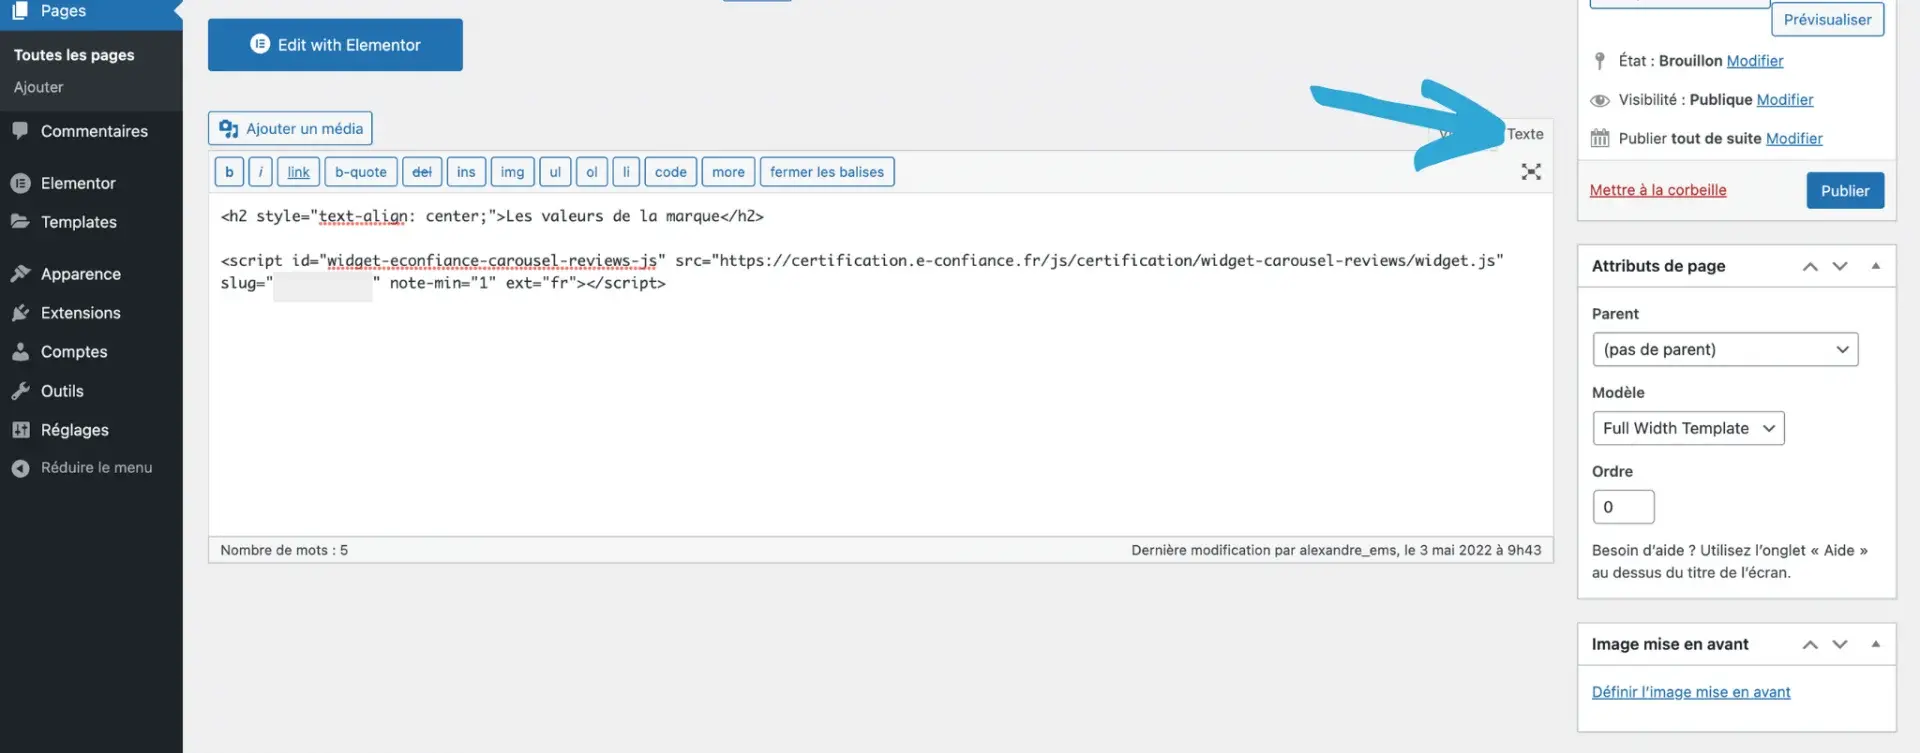1920x753 pixels.
Task: Collapse menu via Réduire arrow icon
Action: (x=20, y=468)
